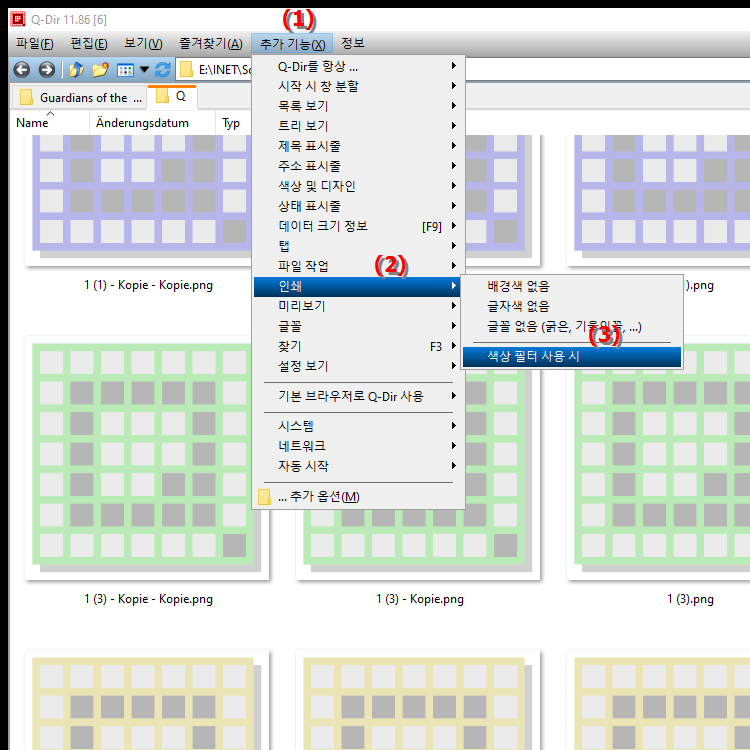Click the refresh icon in toolbar
The image size is (750, 750).
click(163, 70)
